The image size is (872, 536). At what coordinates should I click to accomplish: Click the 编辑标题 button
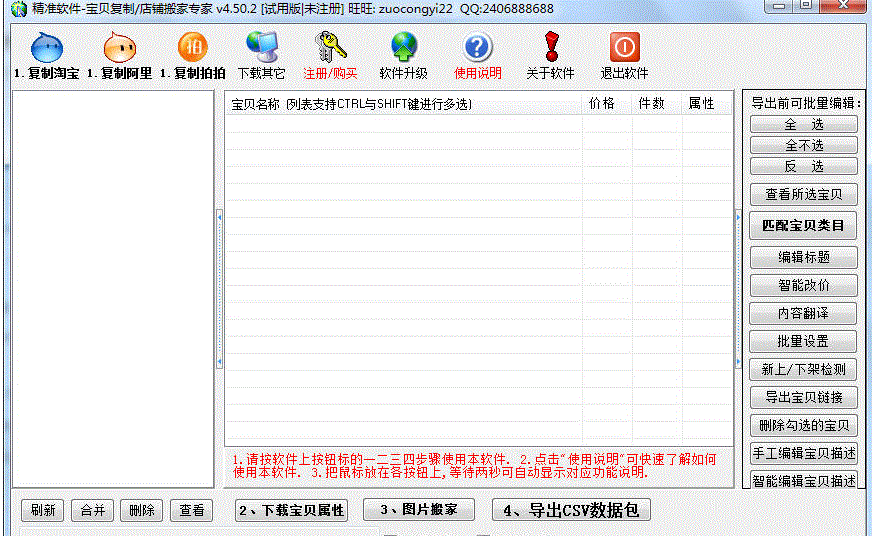point(804,257)
